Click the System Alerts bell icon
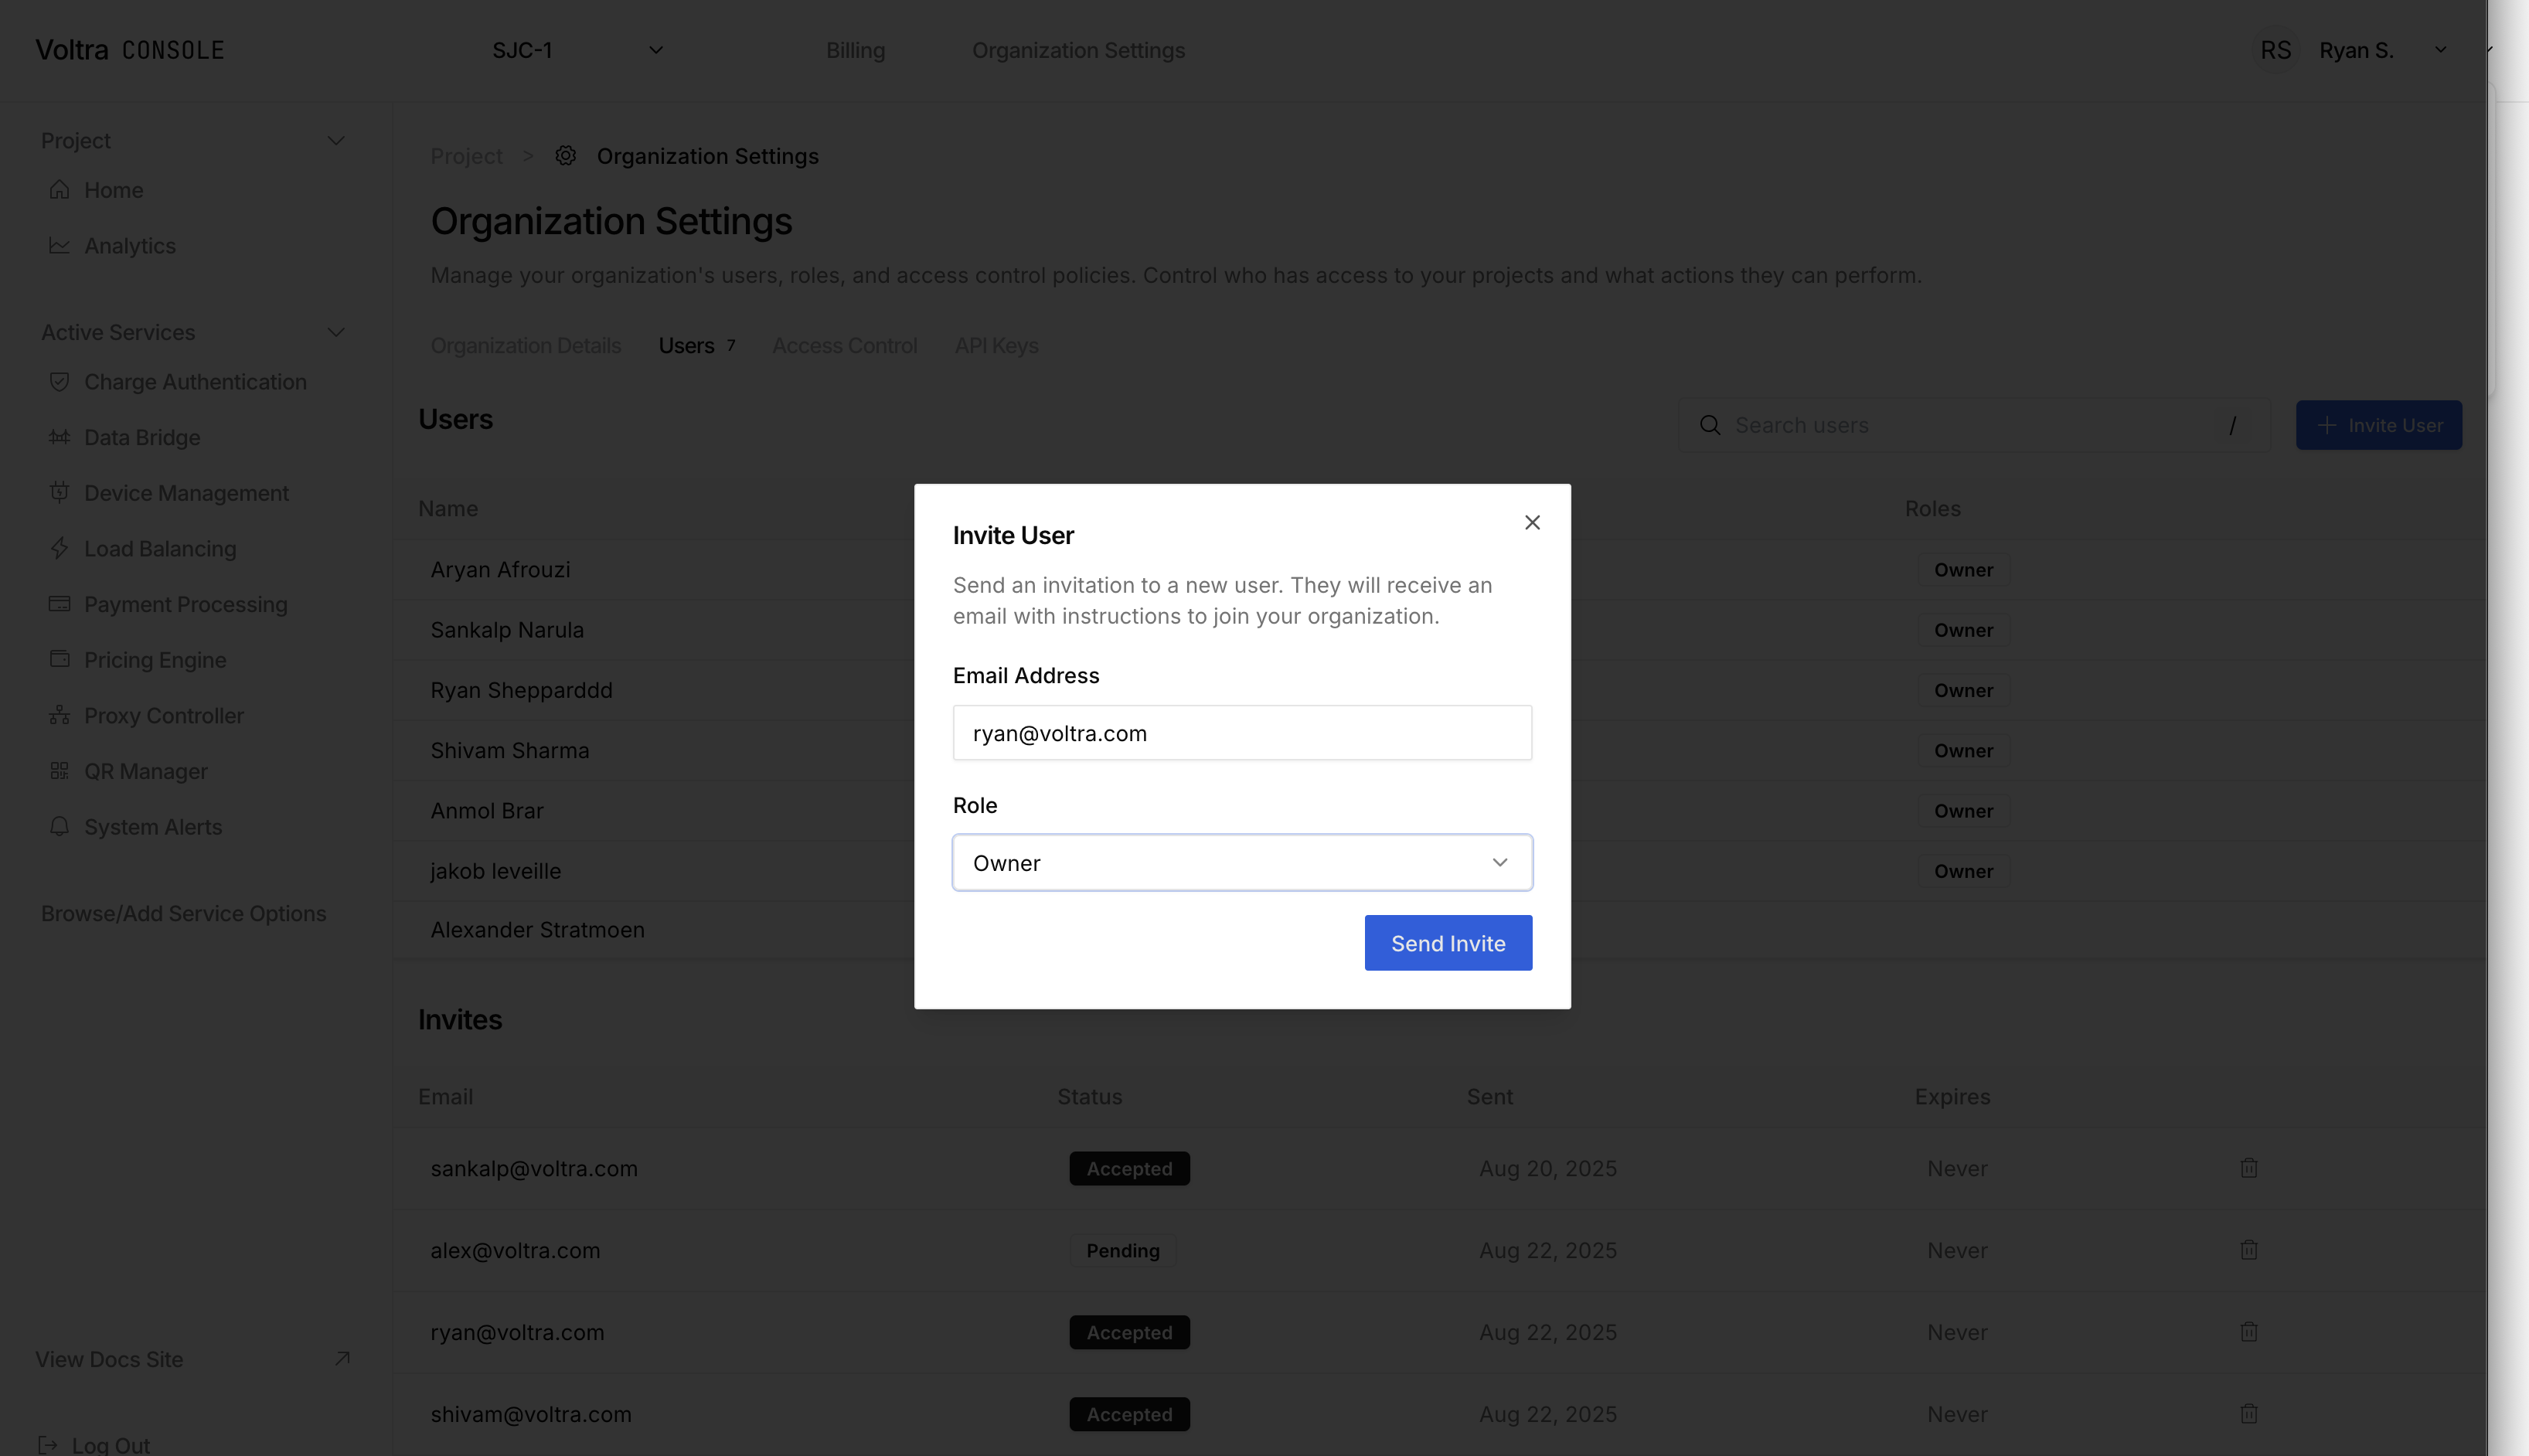 [x=59, y=826]
